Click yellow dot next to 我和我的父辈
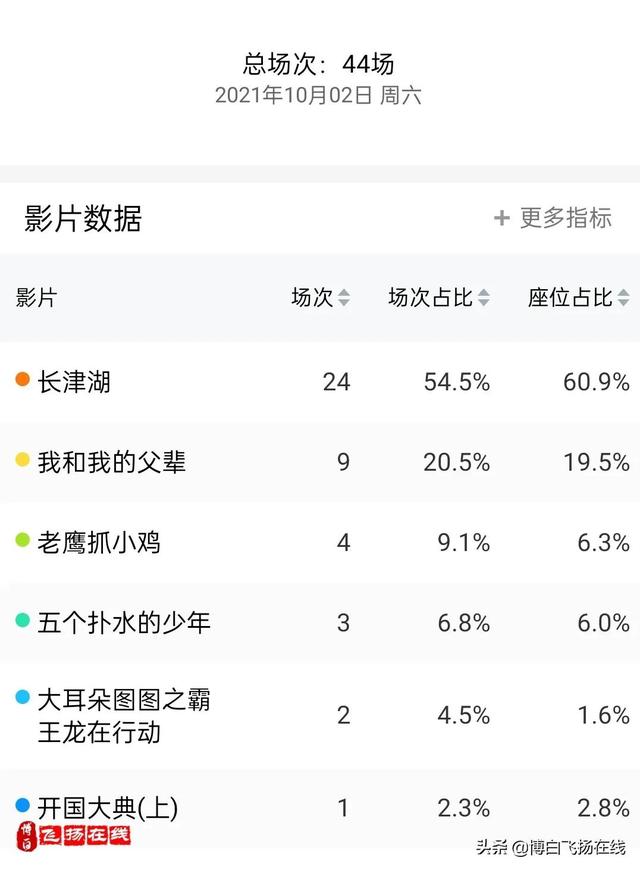Screen dimensions: 640x870 pos(22,460)
